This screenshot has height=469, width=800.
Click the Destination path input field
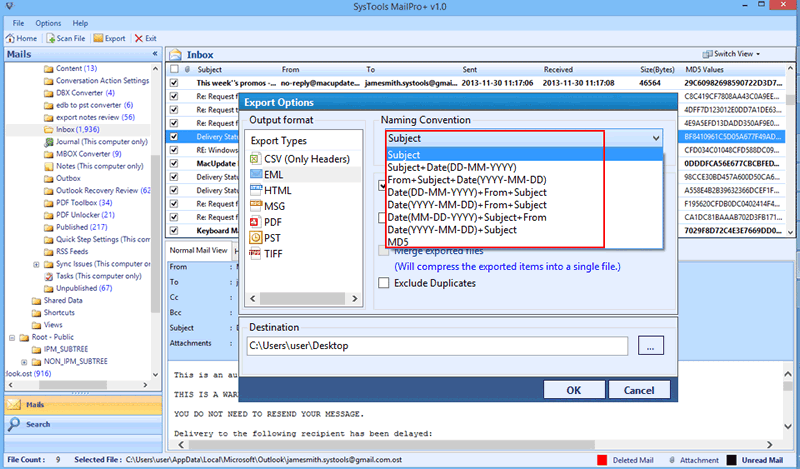[x=437, y=345]
